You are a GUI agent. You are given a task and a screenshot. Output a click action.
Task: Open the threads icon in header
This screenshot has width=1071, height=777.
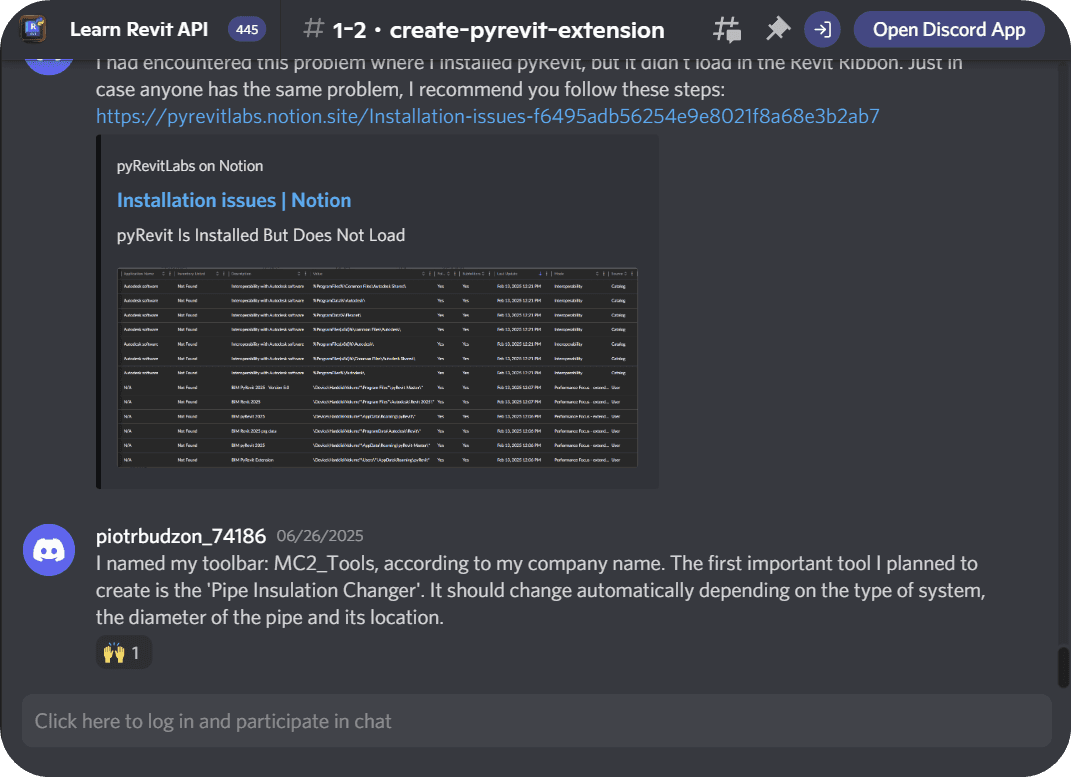[727, 30]
